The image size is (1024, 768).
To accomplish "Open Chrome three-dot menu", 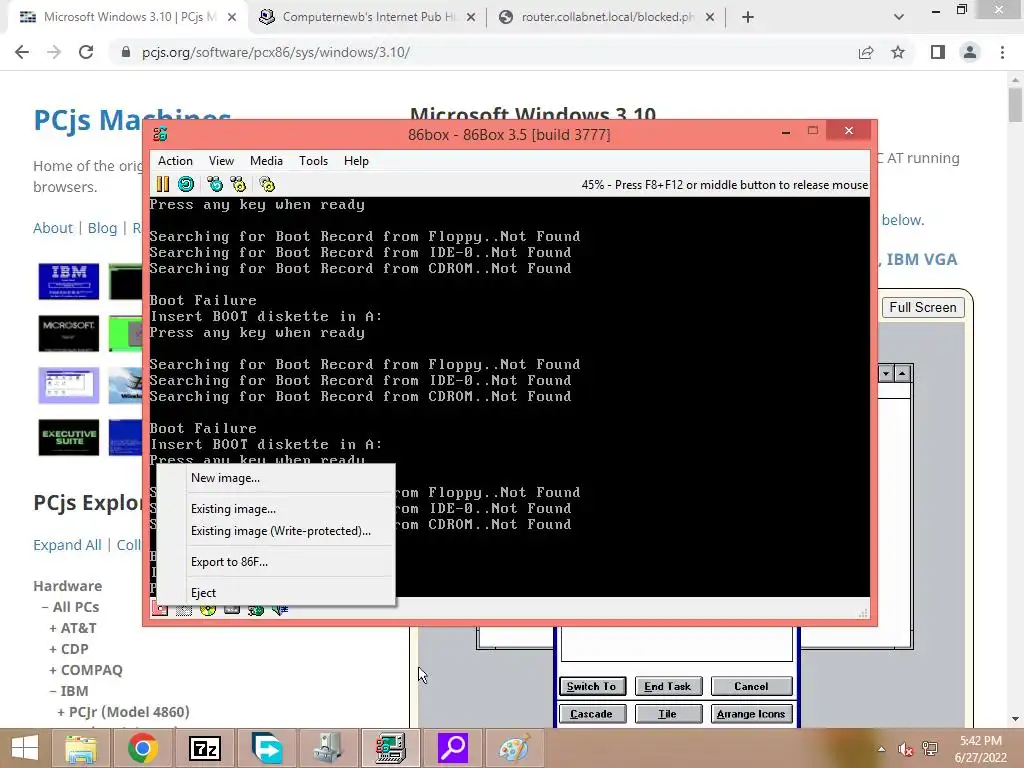I will click(x=1002, y=52).
